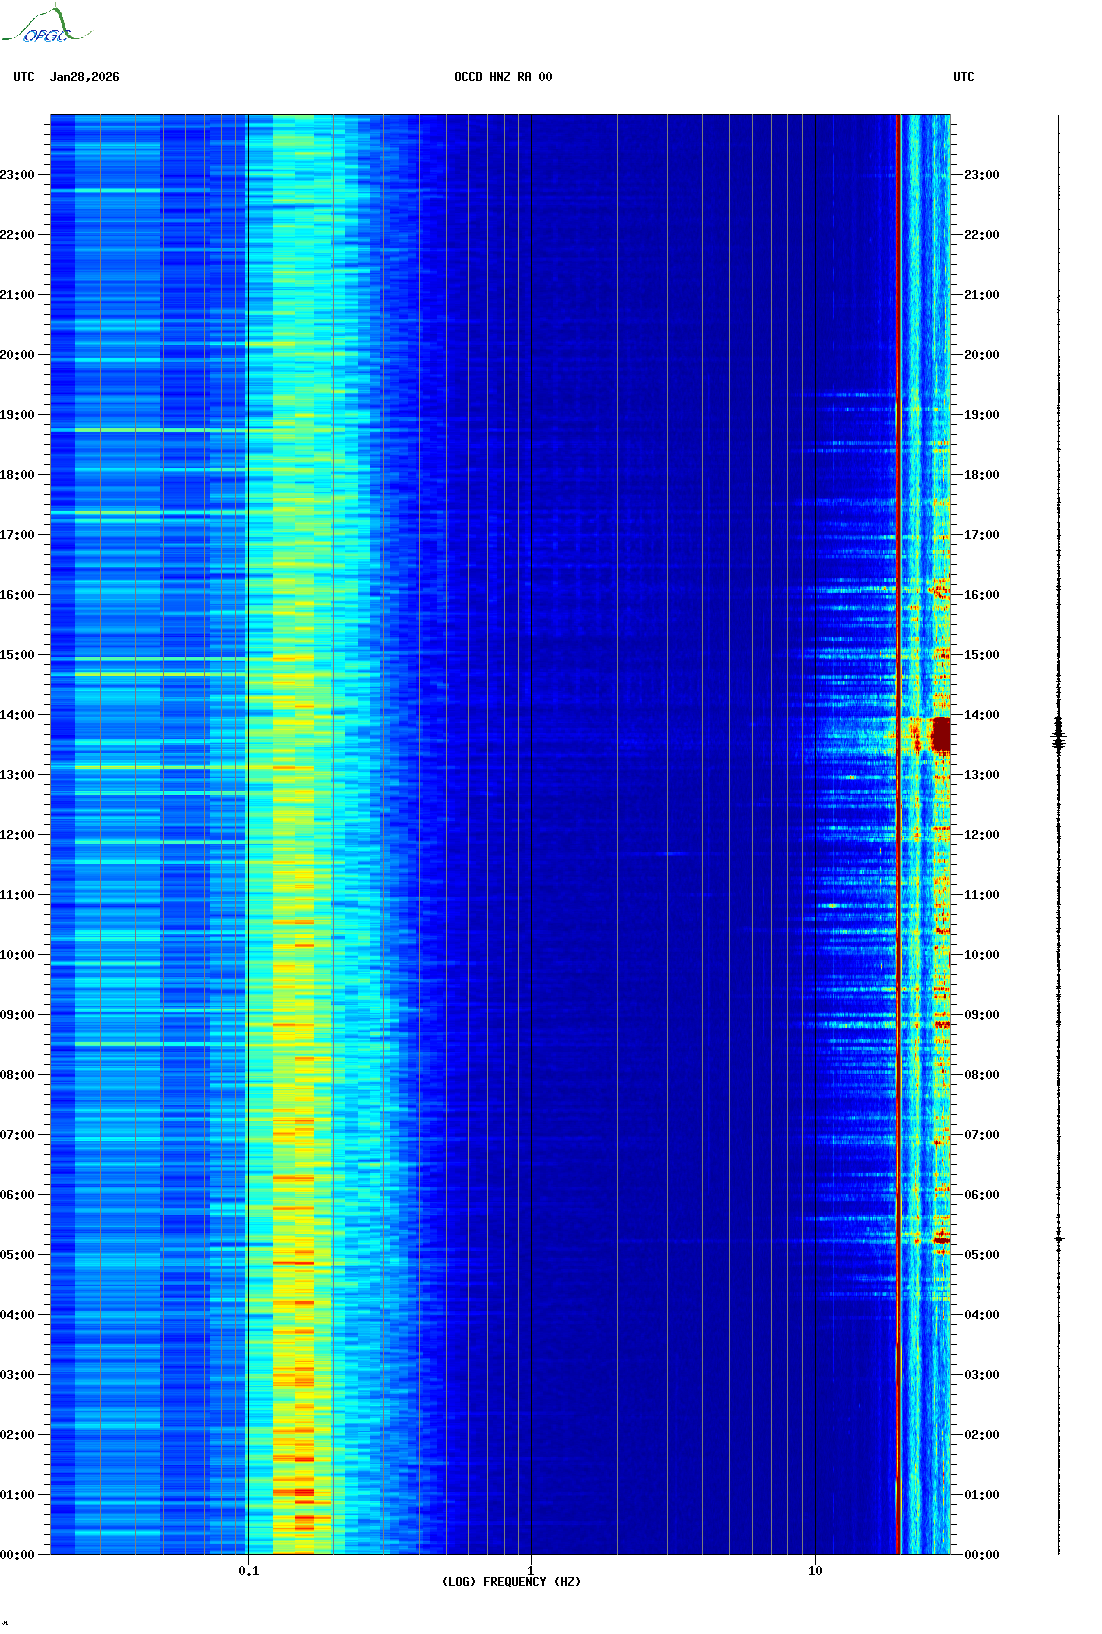Click the 08:00 label on the left axis

click(x=17, y=1075)
